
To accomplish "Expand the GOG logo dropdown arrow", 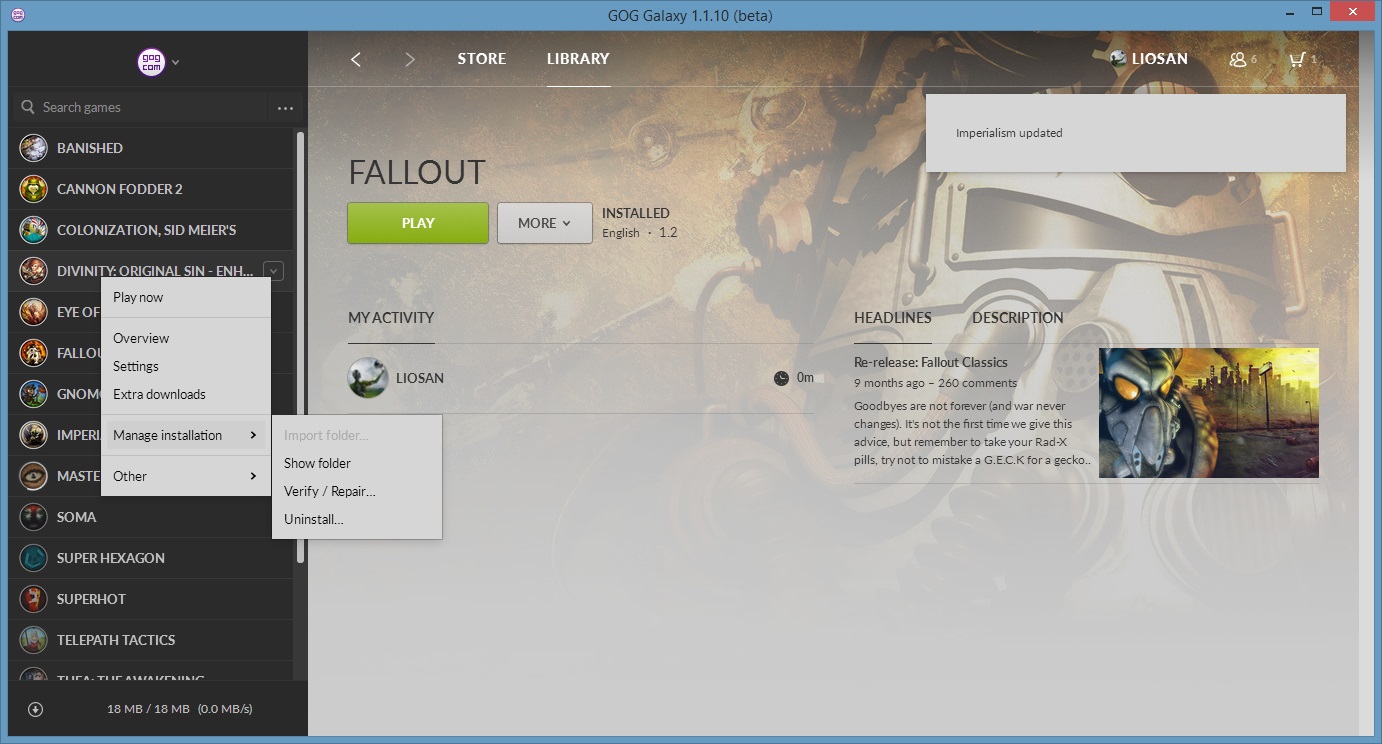I will coord(175,62).
